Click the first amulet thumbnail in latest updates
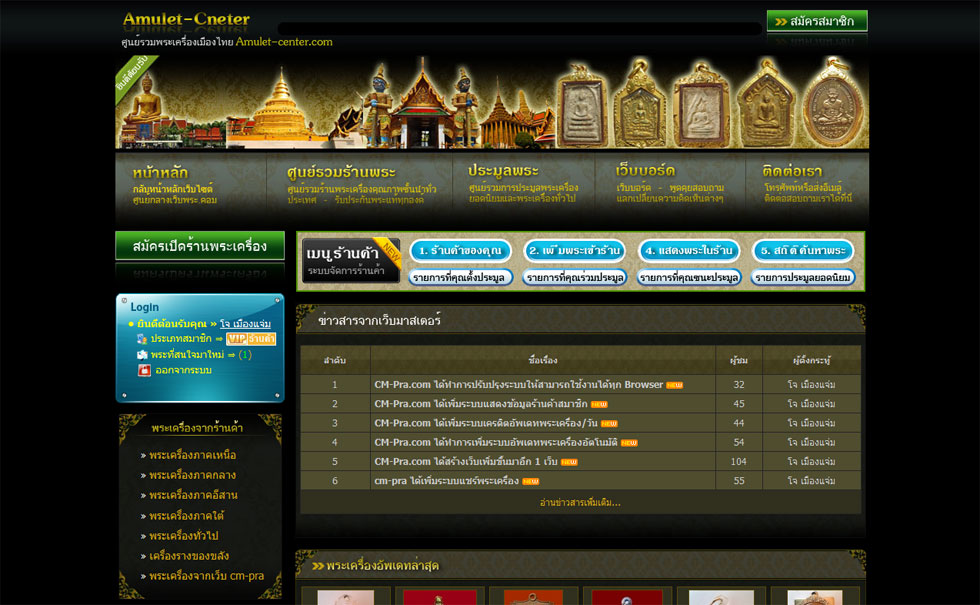This screenshot has height=605, width=980. [x=345, y=597]
